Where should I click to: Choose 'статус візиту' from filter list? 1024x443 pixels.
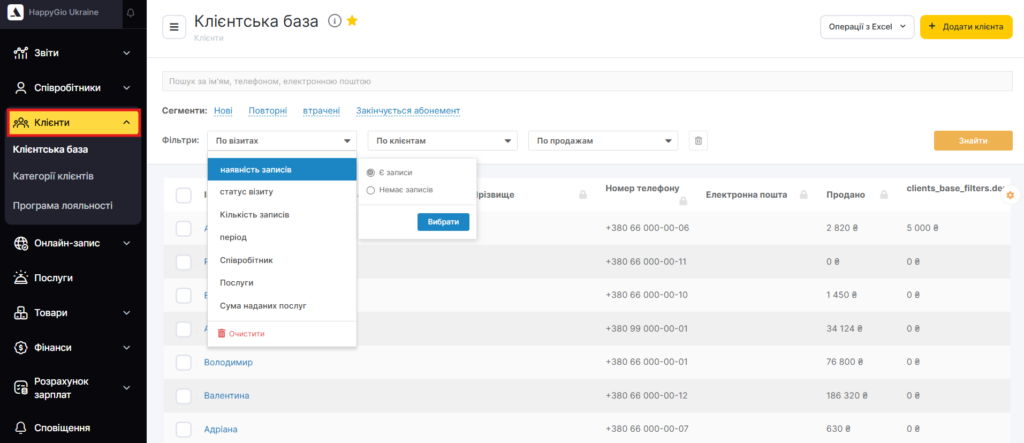247,191
